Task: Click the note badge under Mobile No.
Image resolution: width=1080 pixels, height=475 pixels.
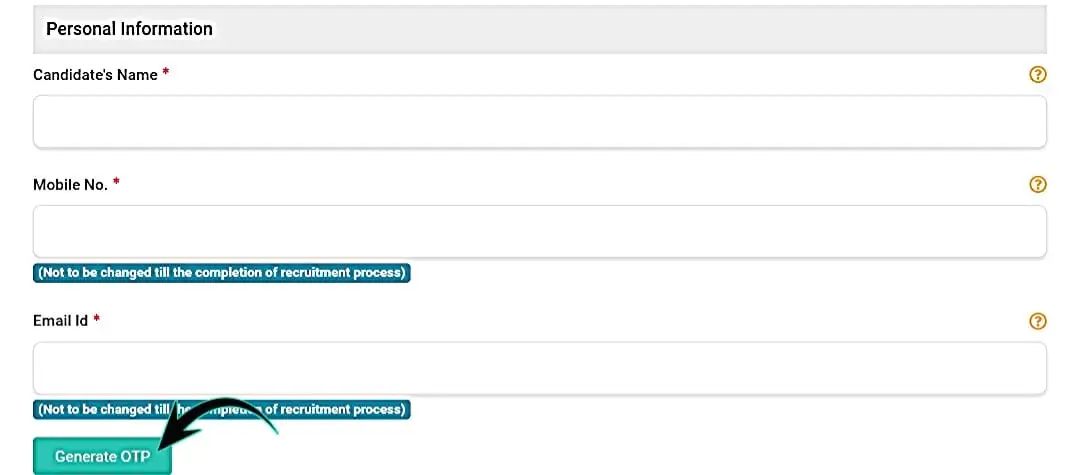Action: click(x=222, y=273)
